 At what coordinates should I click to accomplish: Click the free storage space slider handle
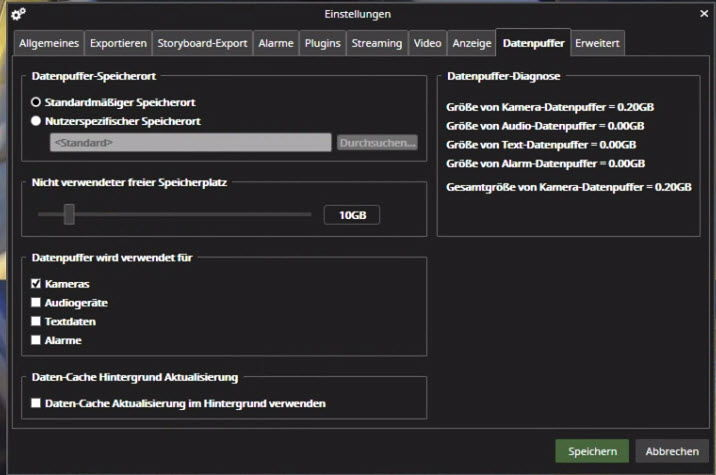point(69,214)
